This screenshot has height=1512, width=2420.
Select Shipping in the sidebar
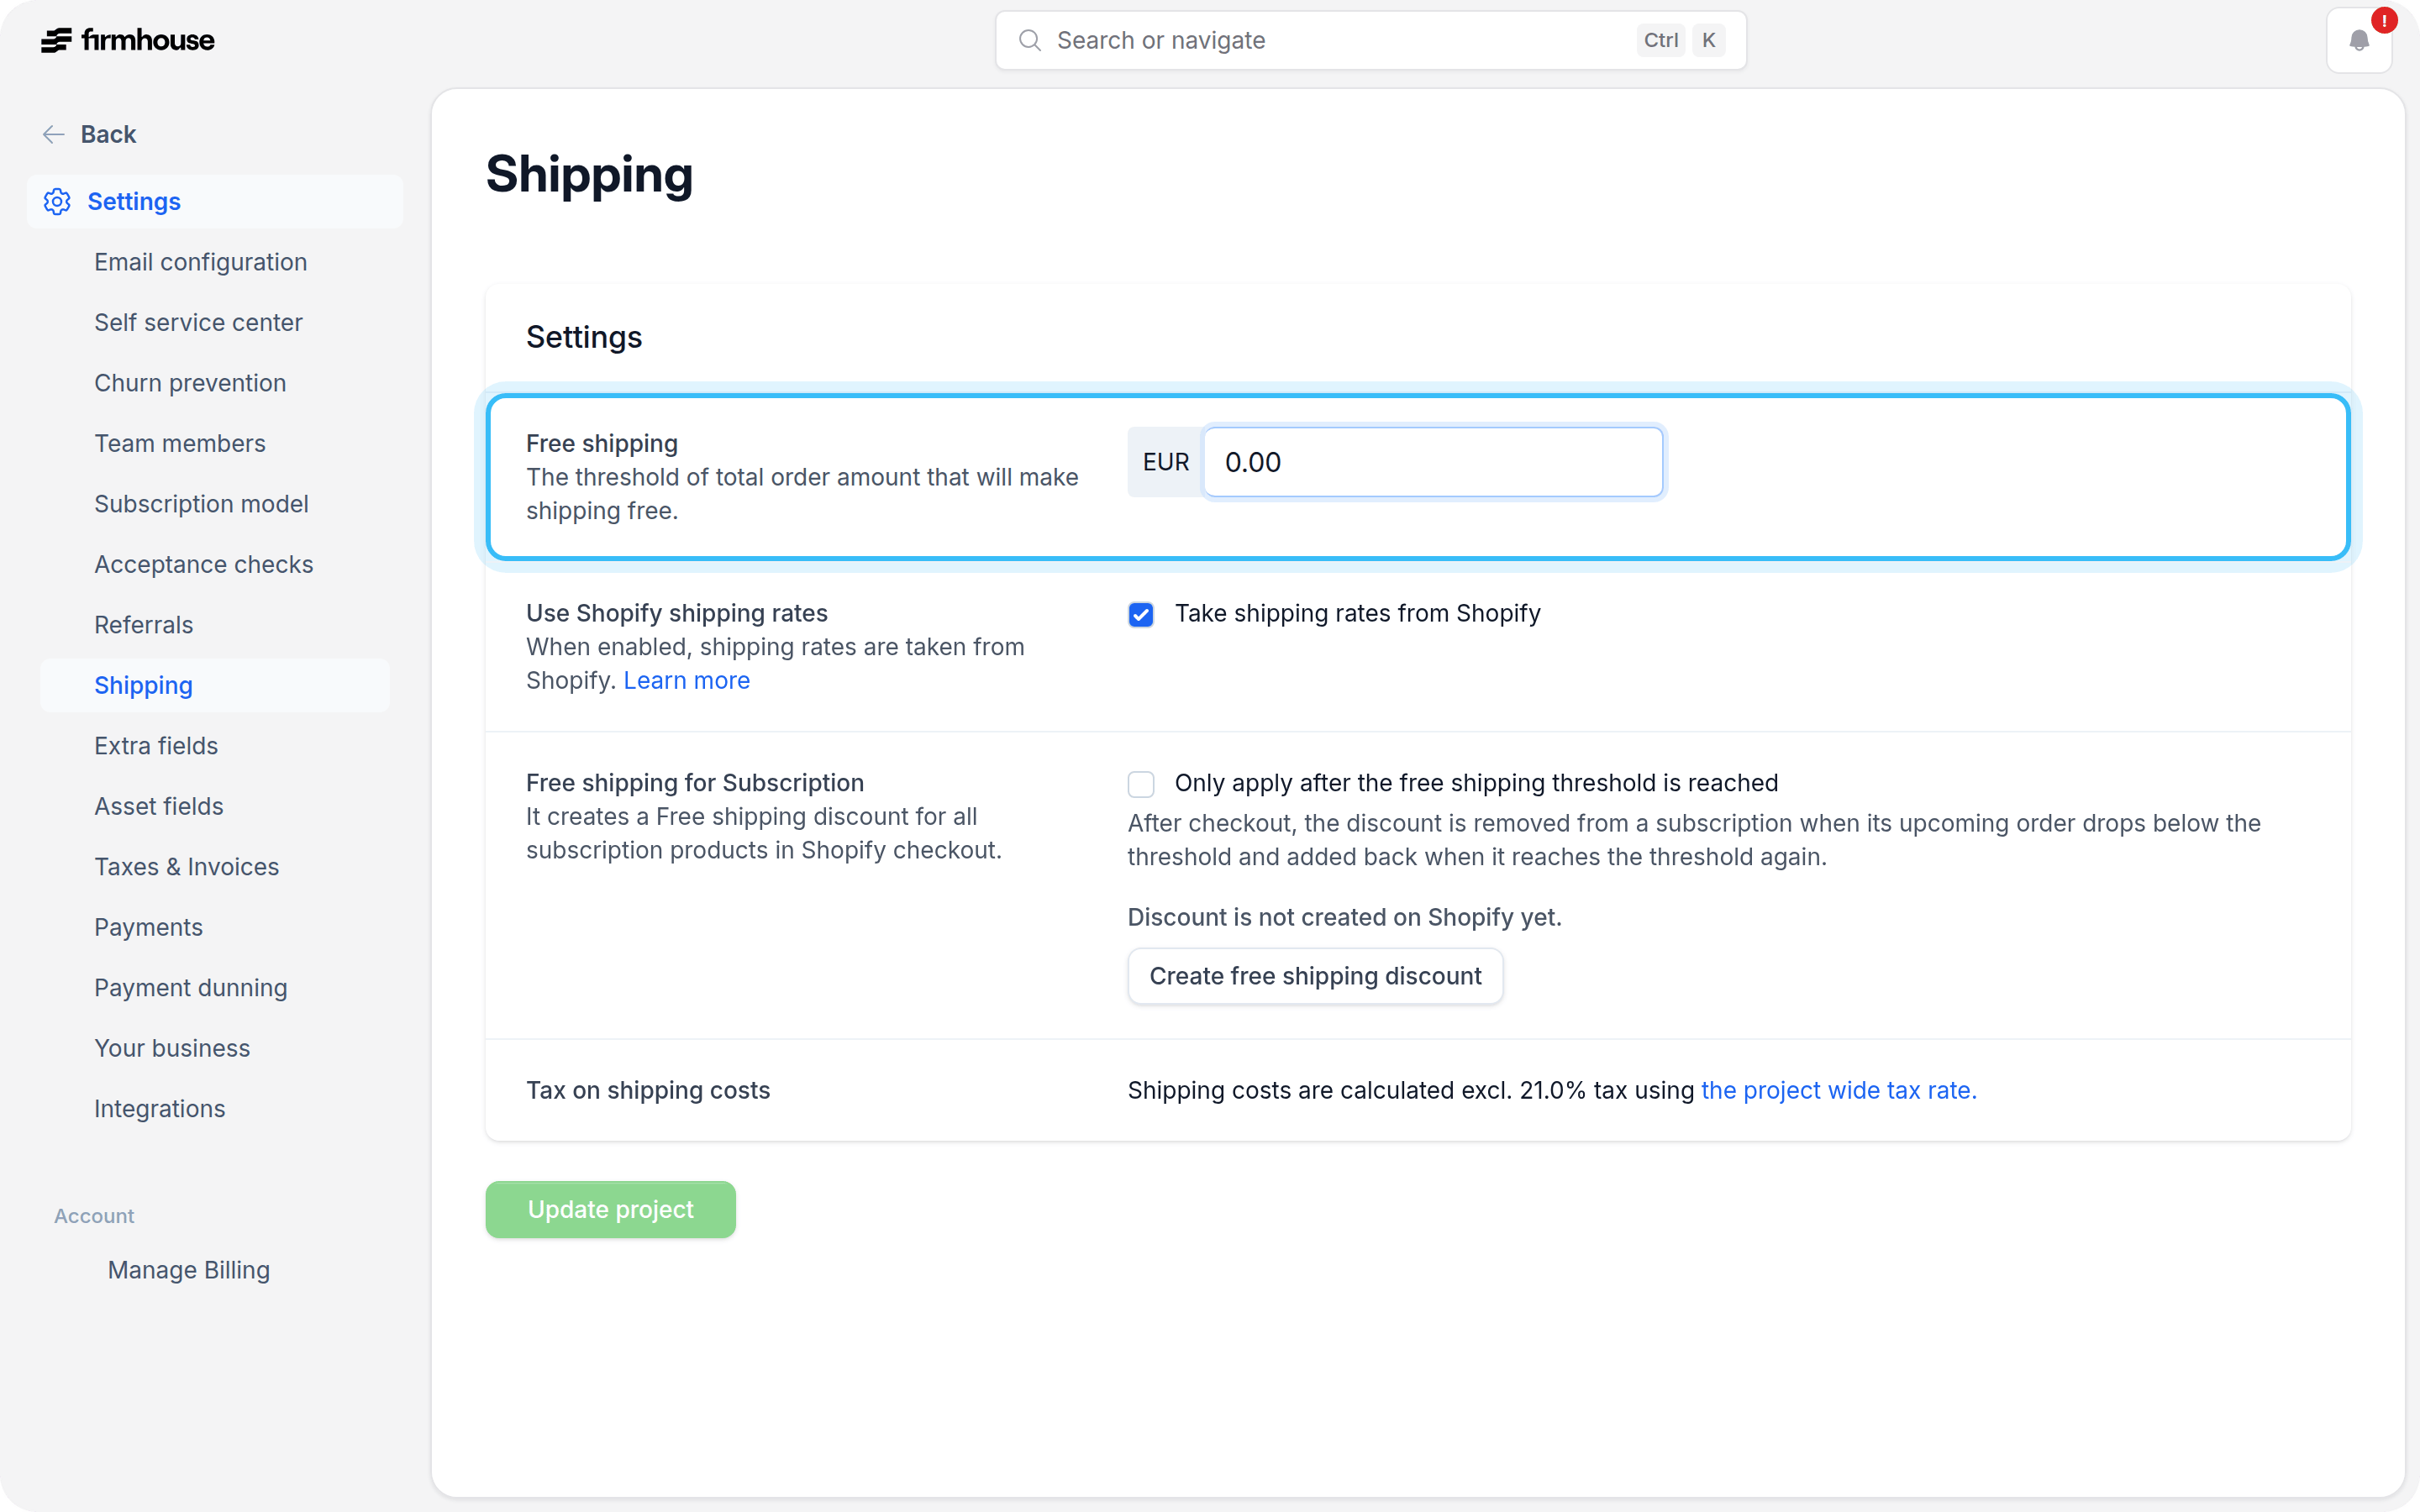(215, 685)
